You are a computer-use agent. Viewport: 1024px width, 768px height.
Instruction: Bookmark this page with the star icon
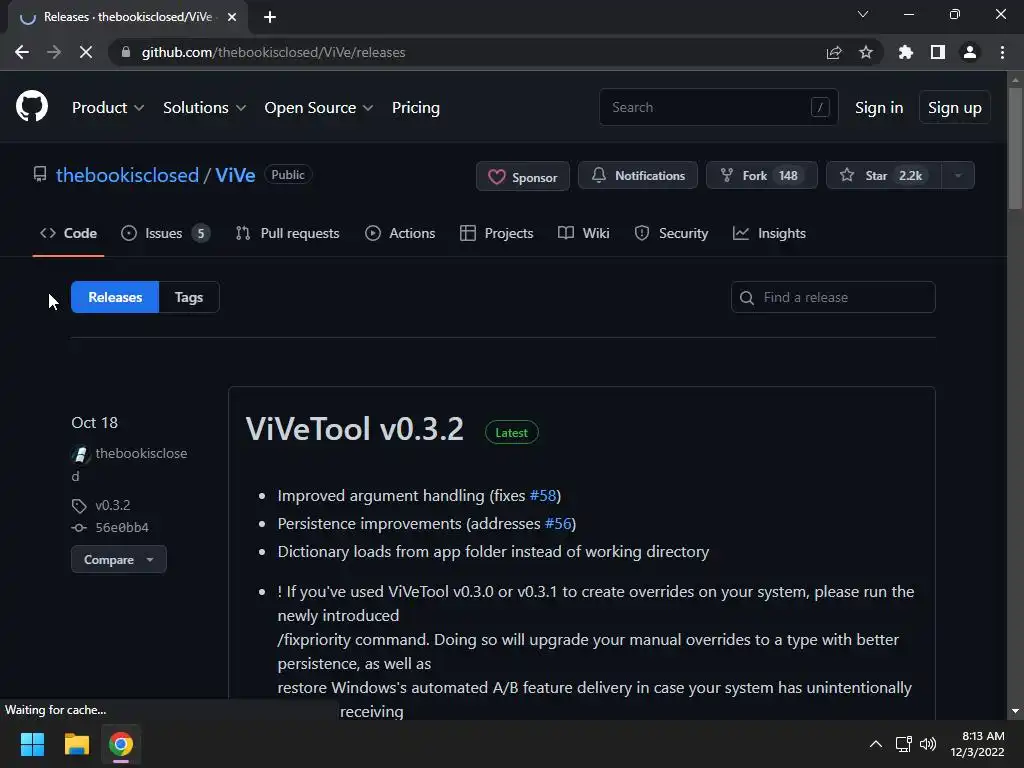tap(866, 52)
